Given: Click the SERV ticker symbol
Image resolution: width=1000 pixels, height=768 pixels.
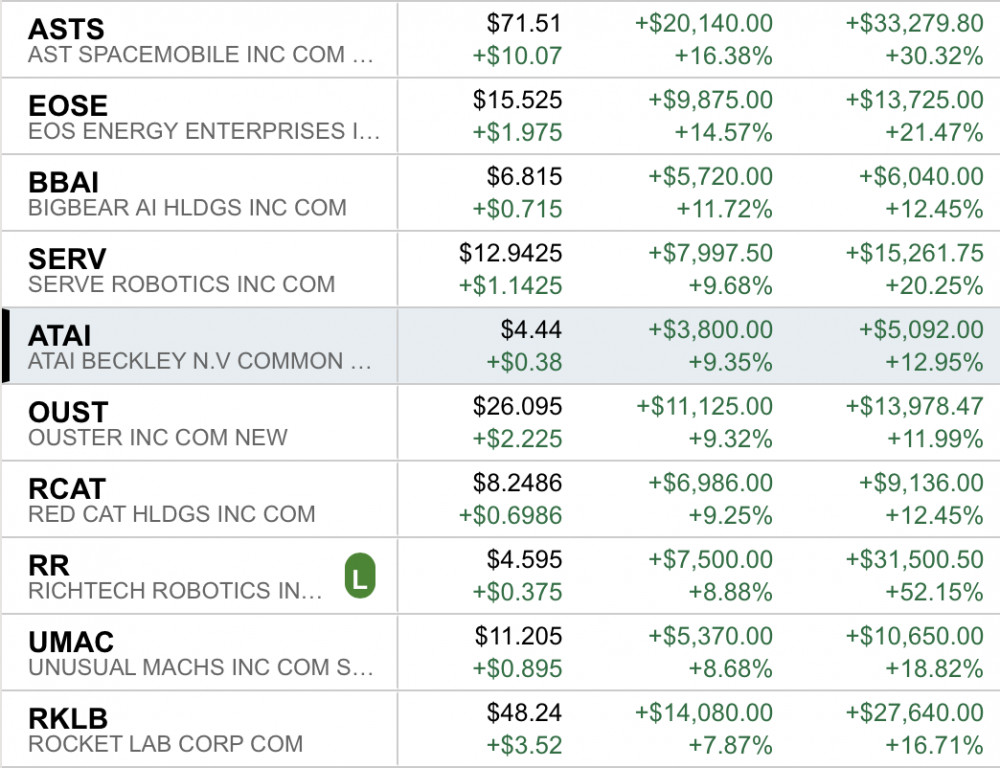Looking at the screenshot, I should [x=67, y=259].
